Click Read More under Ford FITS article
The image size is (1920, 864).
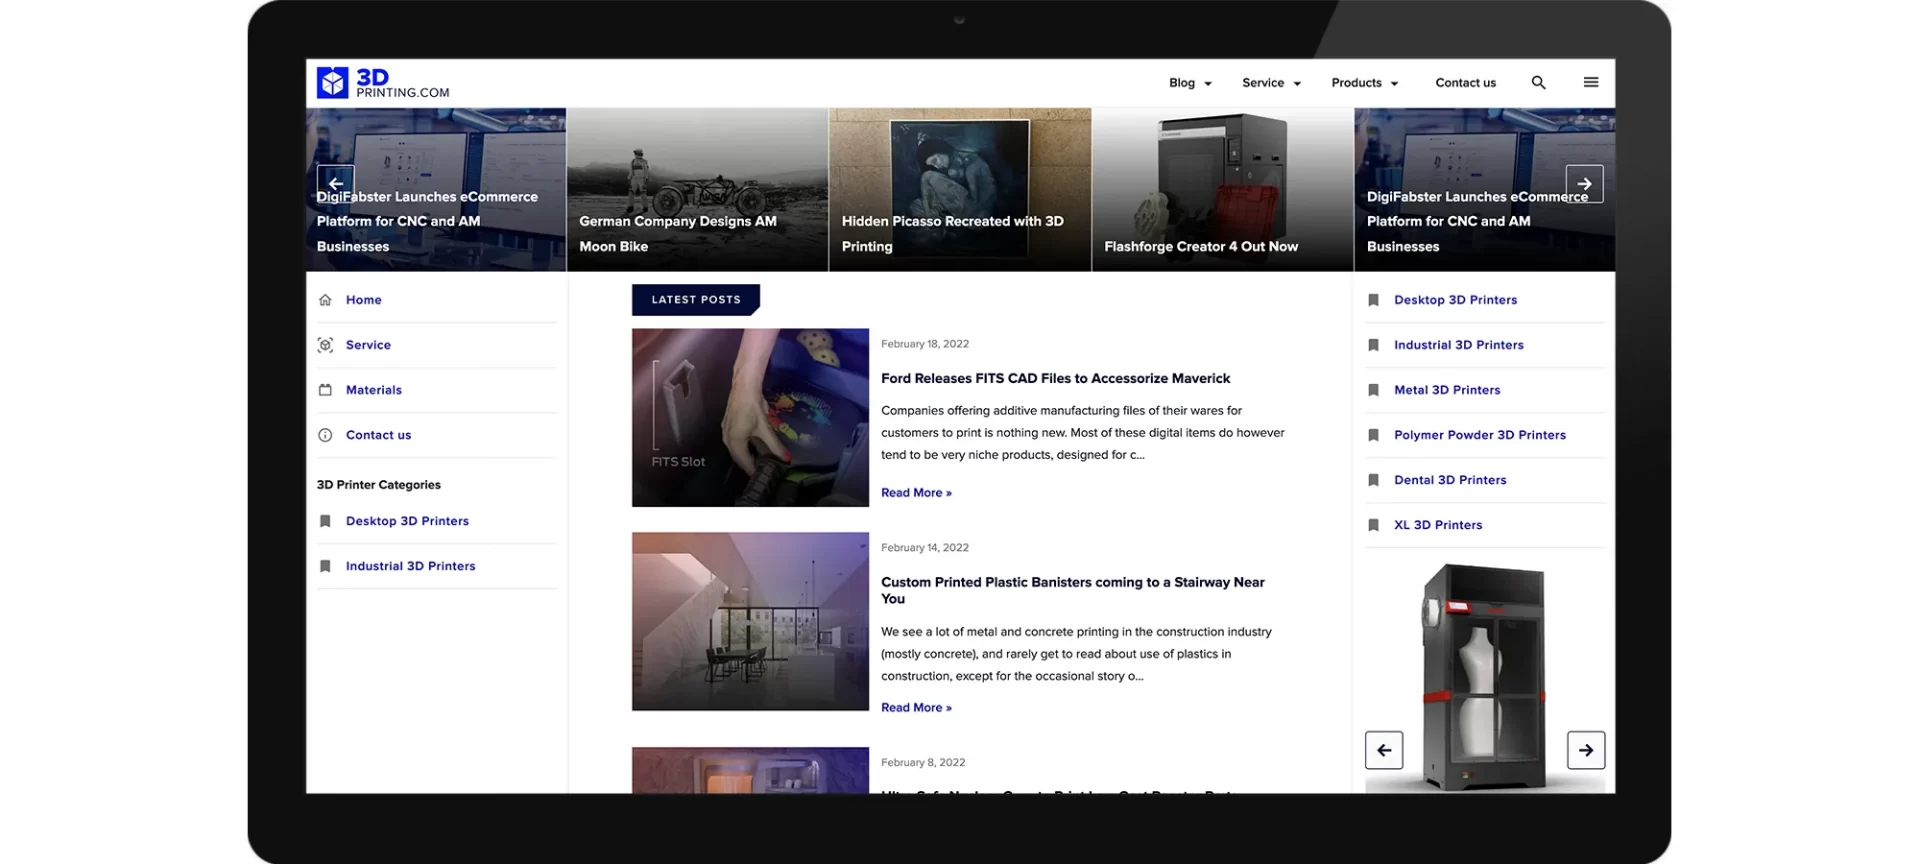pos(916,493)
